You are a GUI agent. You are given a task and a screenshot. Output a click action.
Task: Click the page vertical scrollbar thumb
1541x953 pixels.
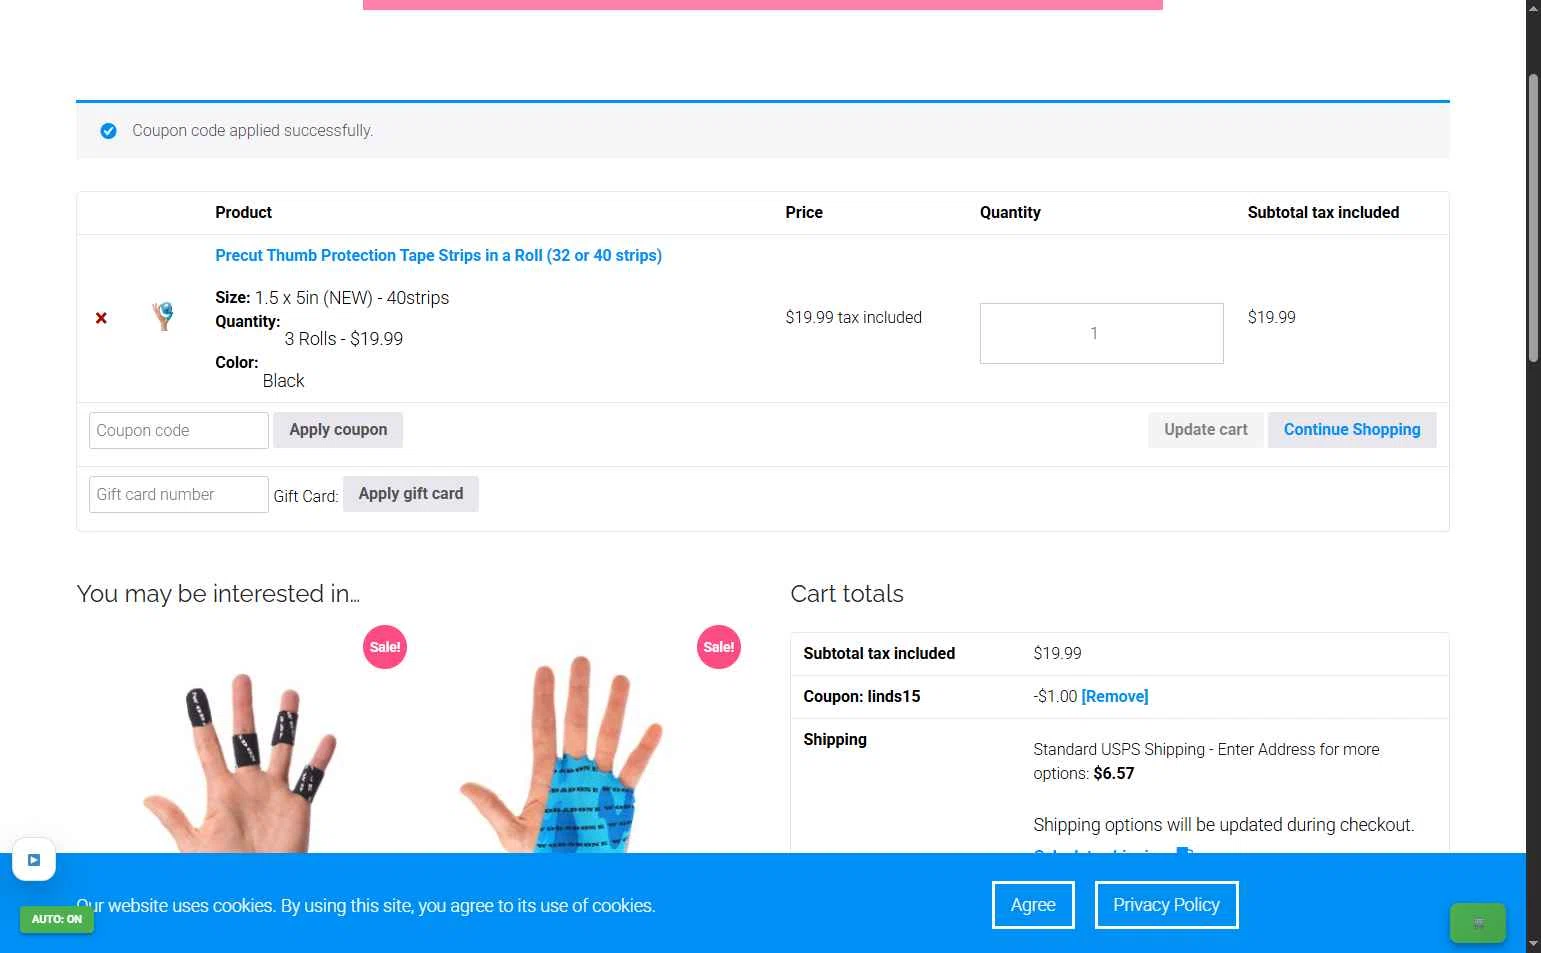click(x=1533, y=218)
